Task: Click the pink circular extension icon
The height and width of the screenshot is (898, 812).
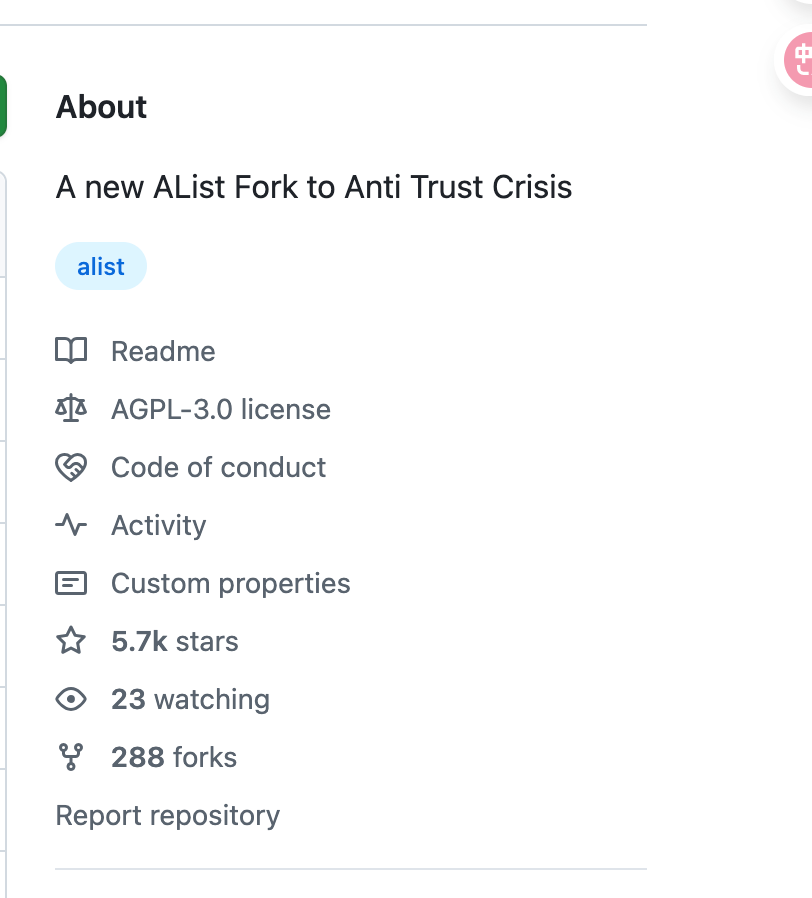Action: coord(800,60)
